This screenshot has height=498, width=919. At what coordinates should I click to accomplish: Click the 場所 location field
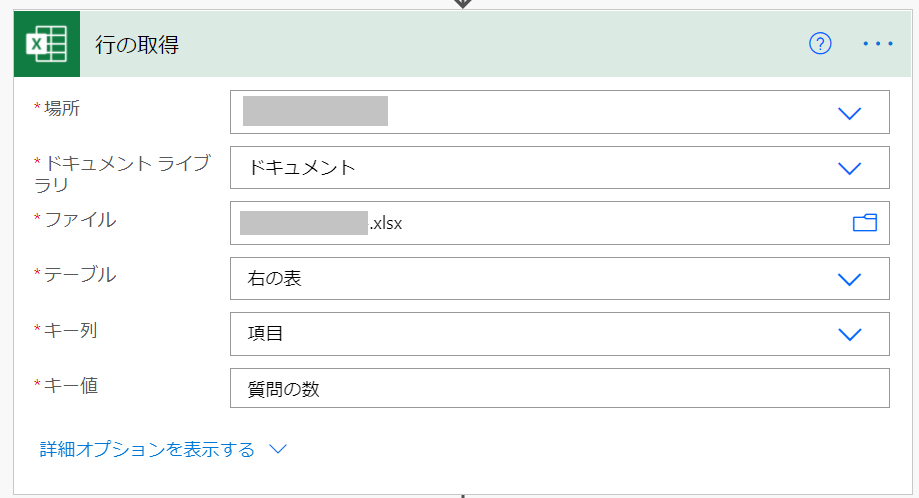coord(560,112)
